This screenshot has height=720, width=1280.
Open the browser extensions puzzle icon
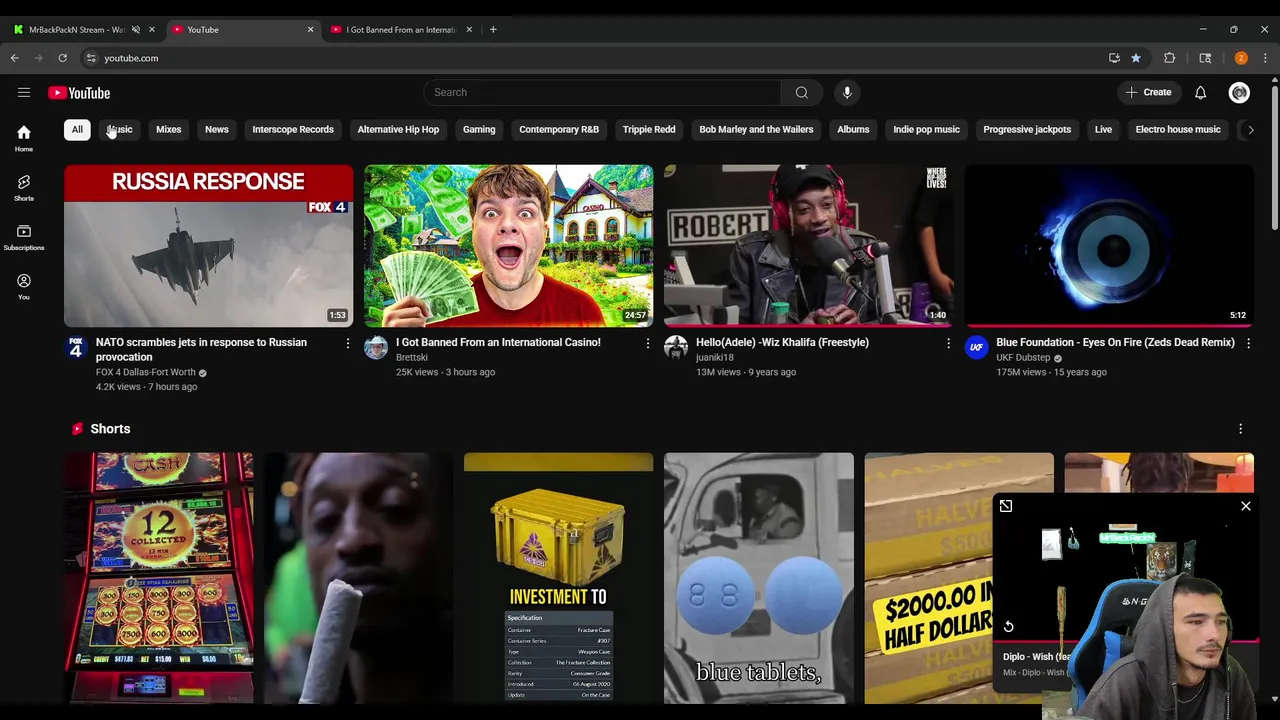coord(1169,58)
